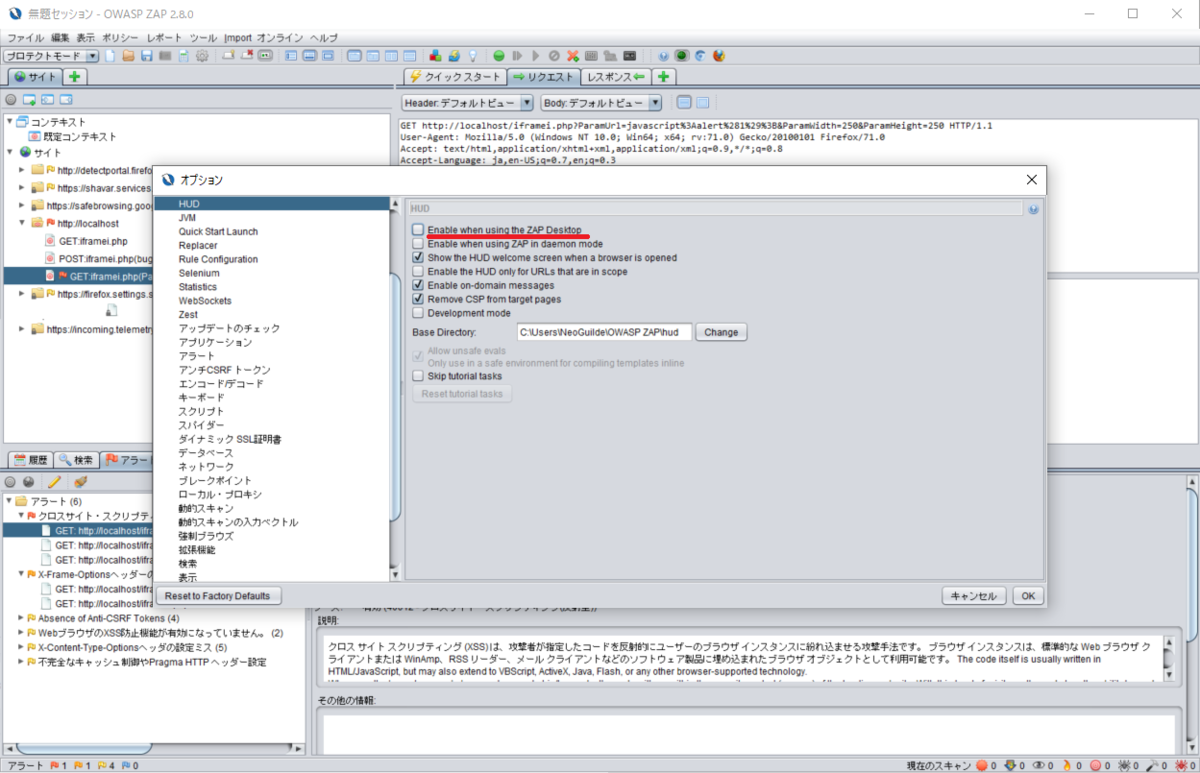This screenshot has height=773, width=1200.
Task: Click scroll-down arrow of options category list
Action: click(395, 575)
